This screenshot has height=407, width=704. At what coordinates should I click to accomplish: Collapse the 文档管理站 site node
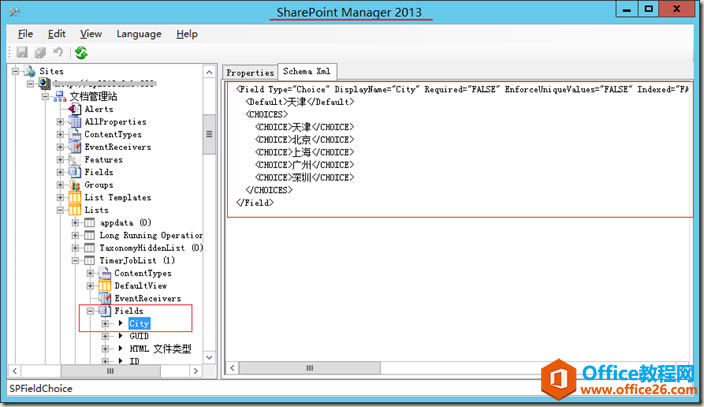click(45, 96)
